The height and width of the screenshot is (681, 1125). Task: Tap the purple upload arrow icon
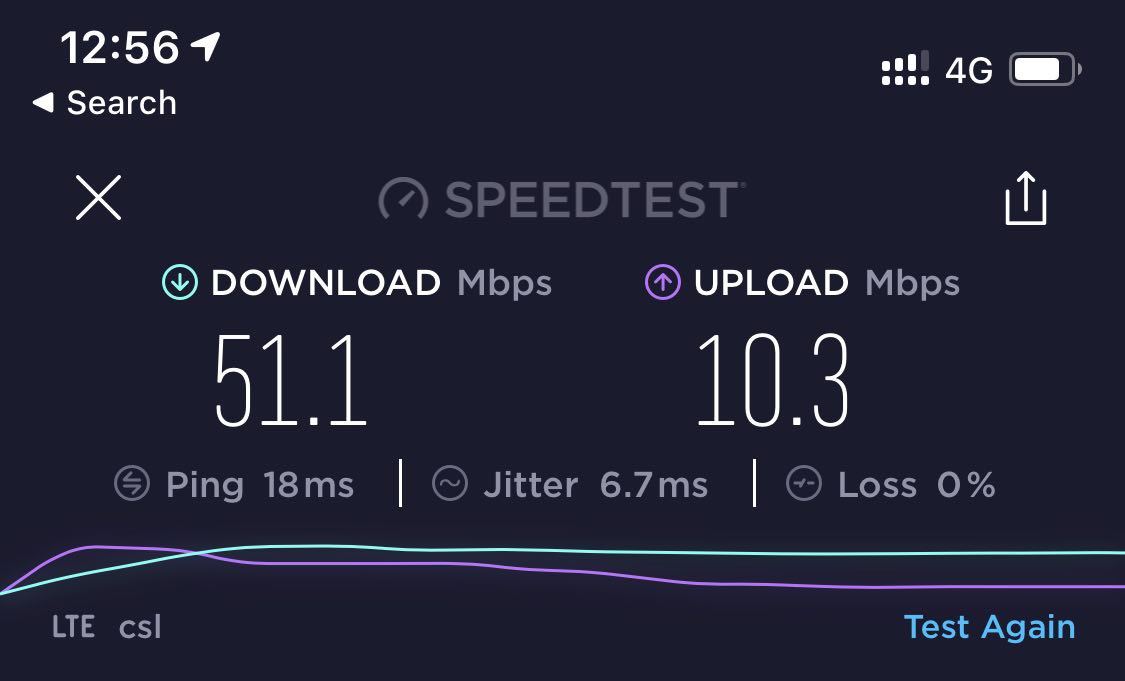pos(662,282)
